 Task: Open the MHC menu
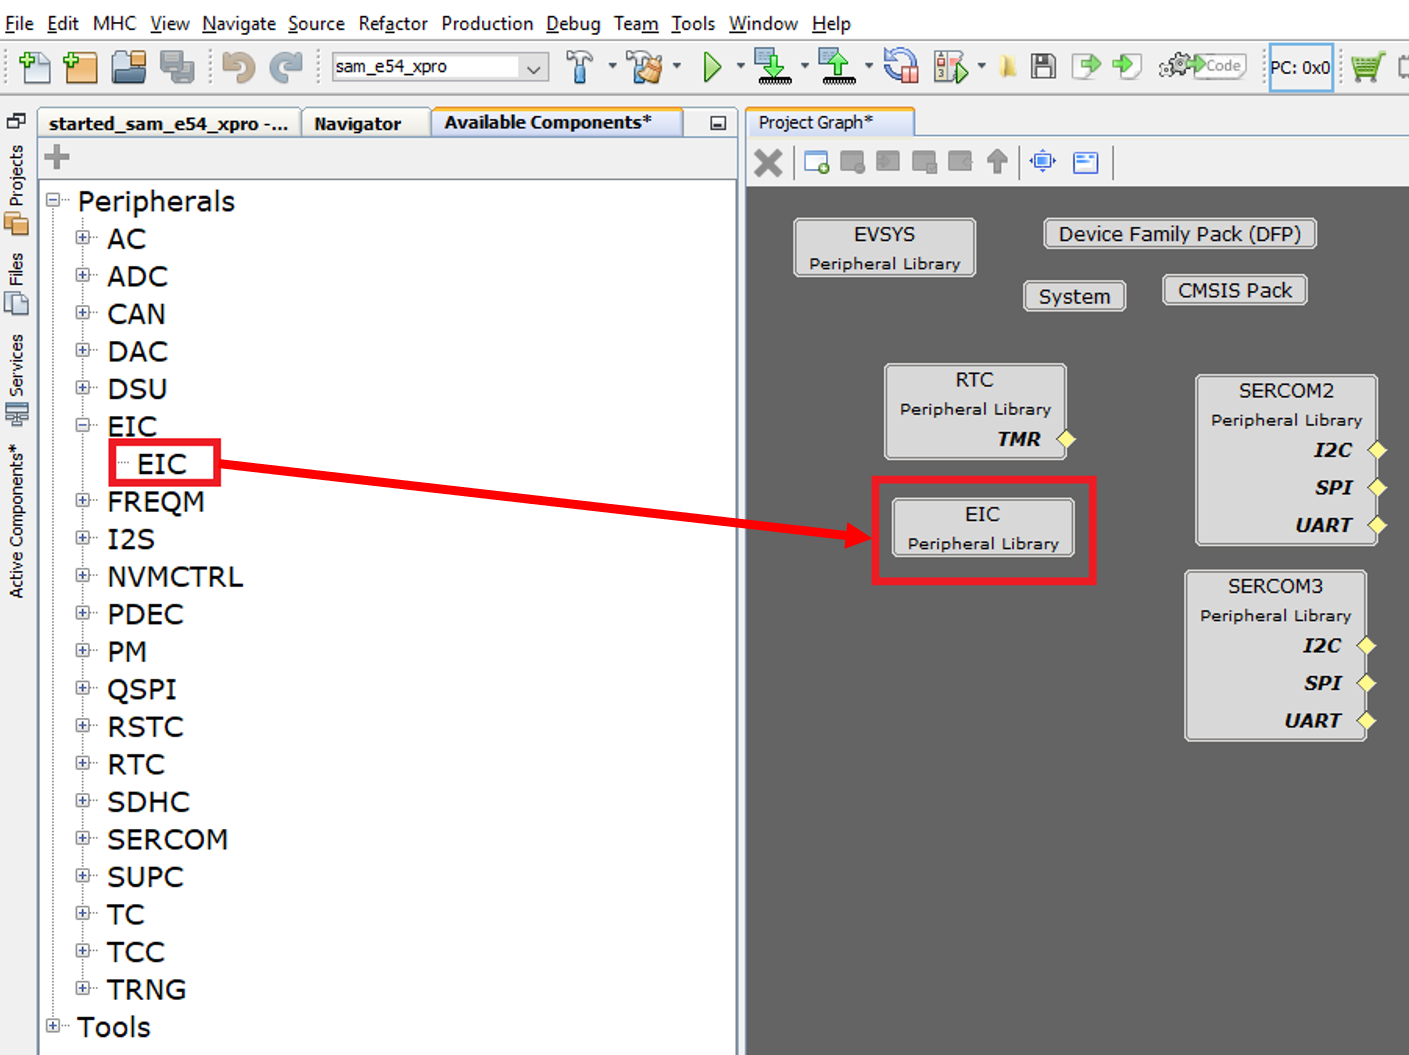(114, 23)
